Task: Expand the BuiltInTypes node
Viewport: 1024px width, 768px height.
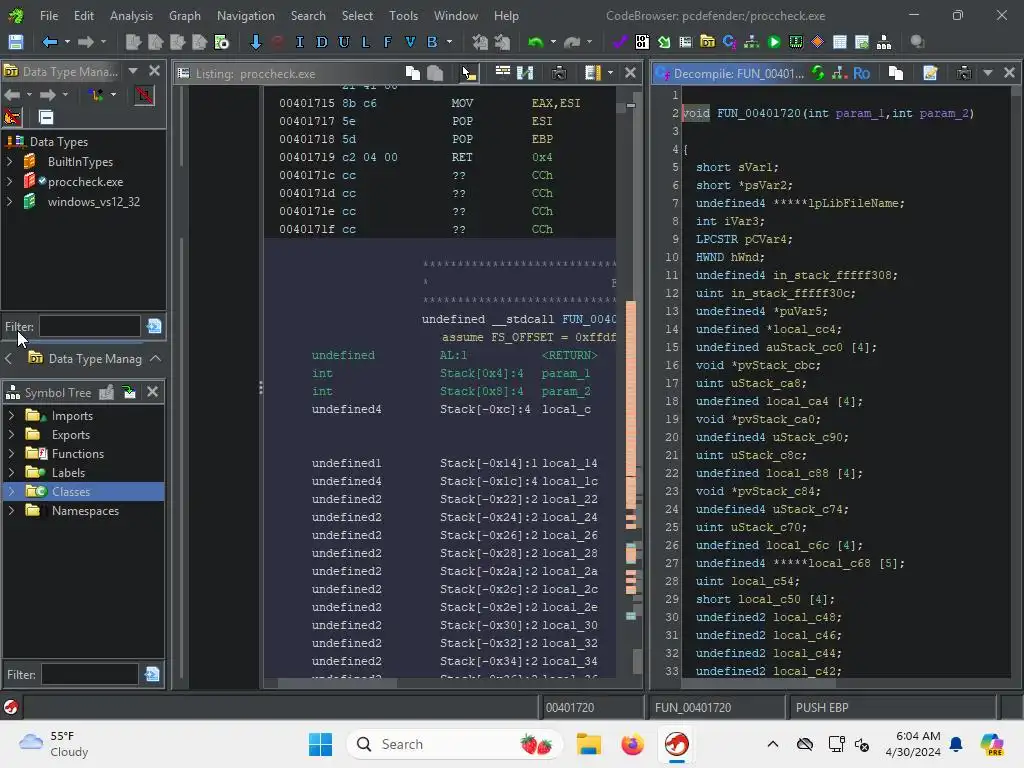Action: click(10, 162)
